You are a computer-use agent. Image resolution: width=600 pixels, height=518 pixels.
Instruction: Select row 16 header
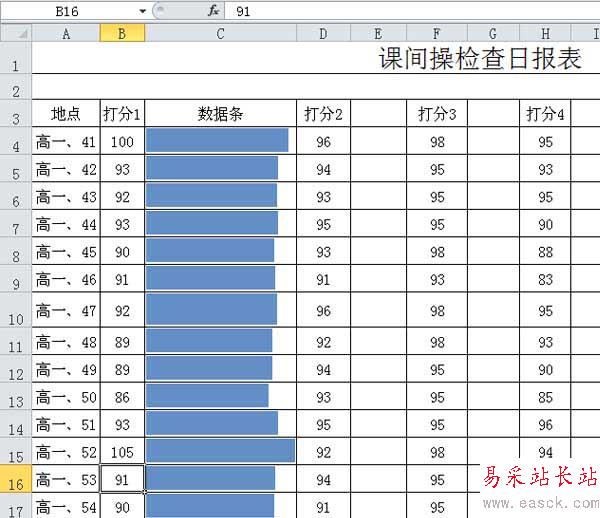pyautogui.click(x=16, y=479)
